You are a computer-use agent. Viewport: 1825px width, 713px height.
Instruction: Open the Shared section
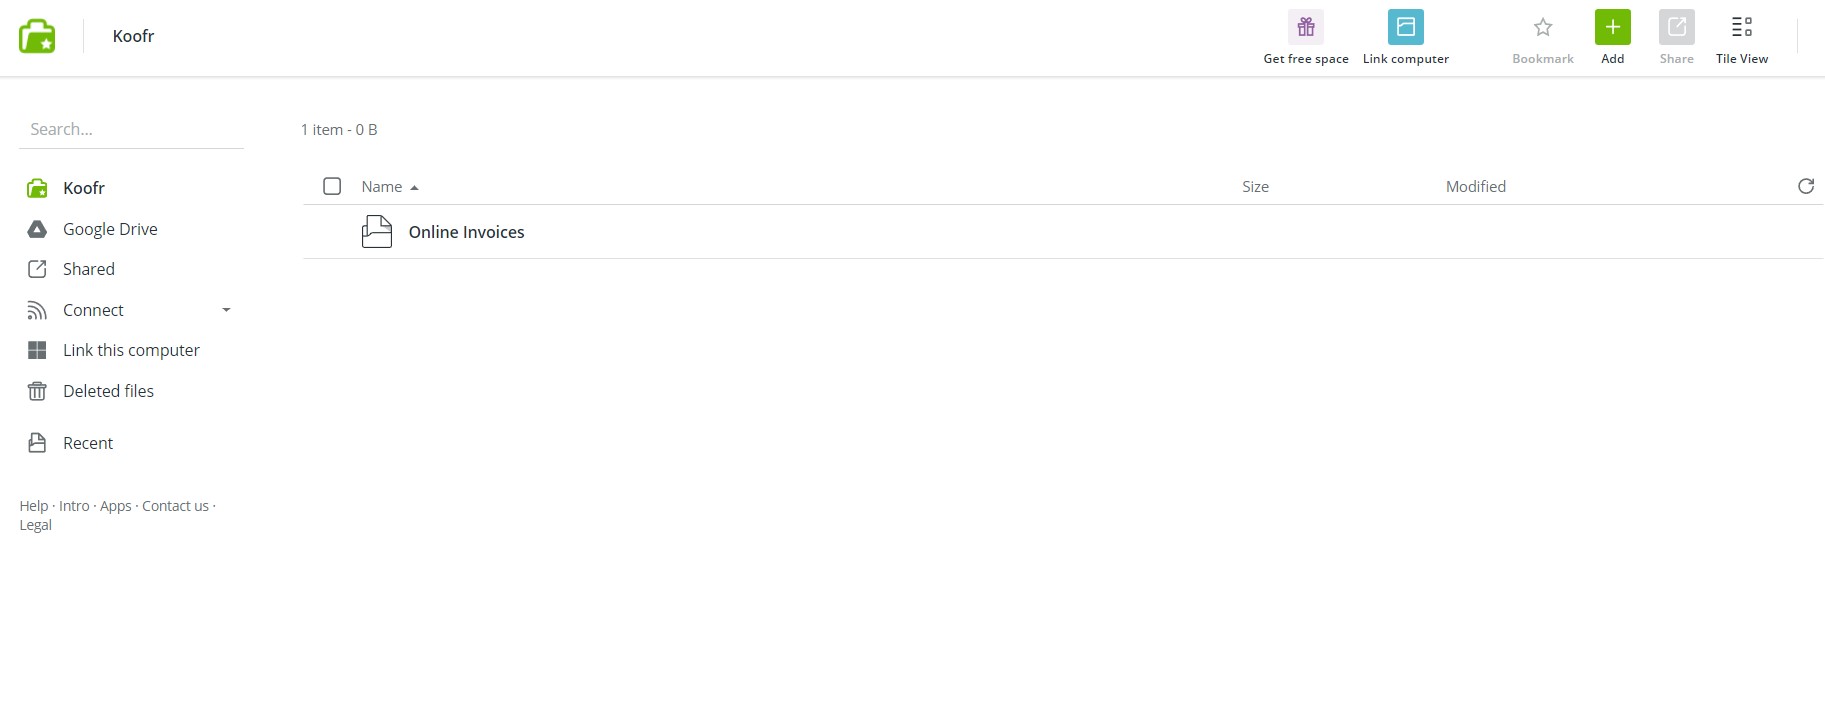pyautogui.click(x=88, y=269)
